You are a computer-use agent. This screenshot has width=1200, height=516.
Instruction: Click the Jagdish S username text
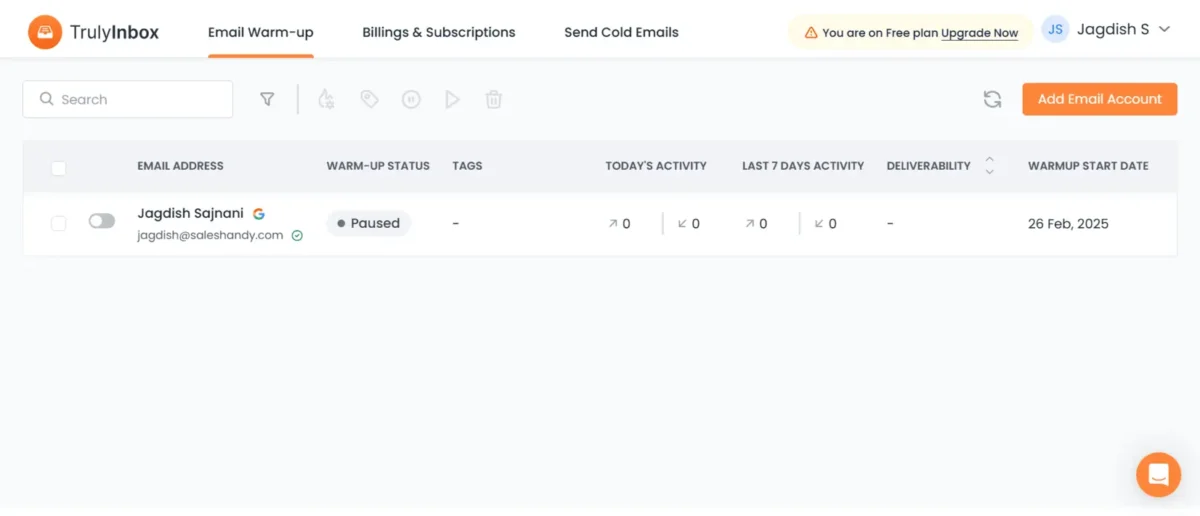pos(1113,30)
